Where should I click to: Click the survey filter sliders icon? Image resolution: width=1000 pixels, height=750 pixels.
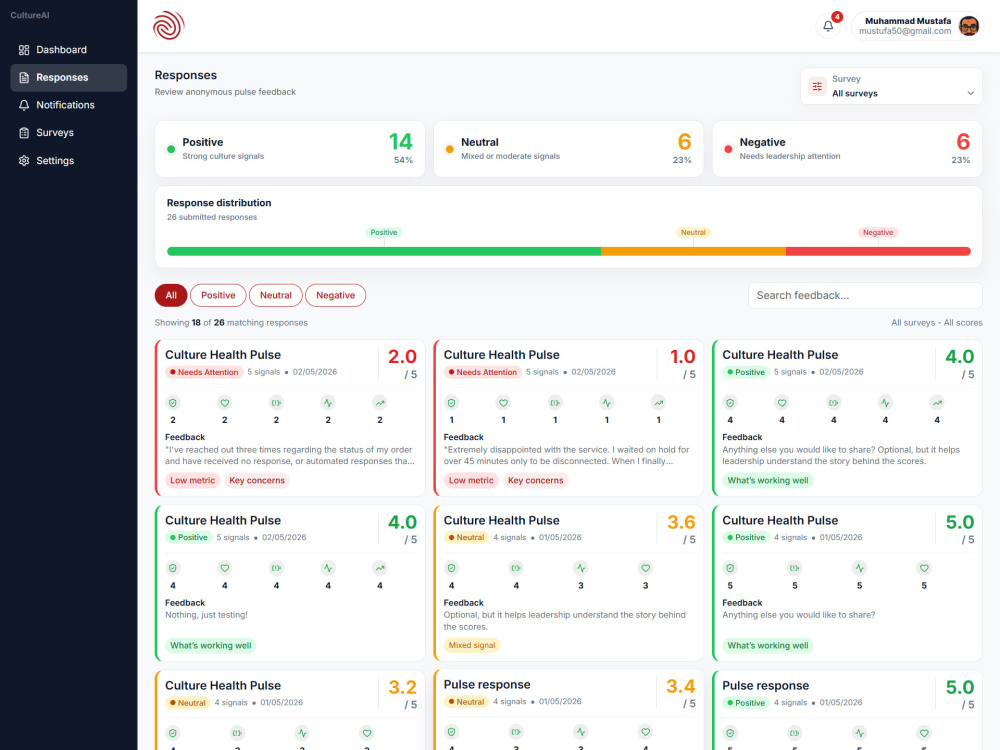[x=817, y=86]
